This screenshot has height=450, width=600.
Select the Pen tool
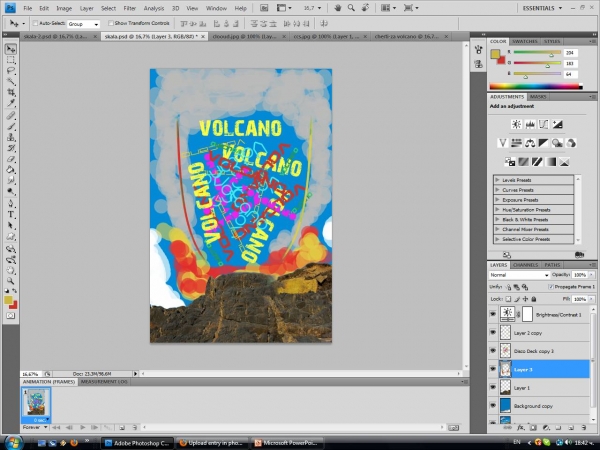click(x=11, y=204)
